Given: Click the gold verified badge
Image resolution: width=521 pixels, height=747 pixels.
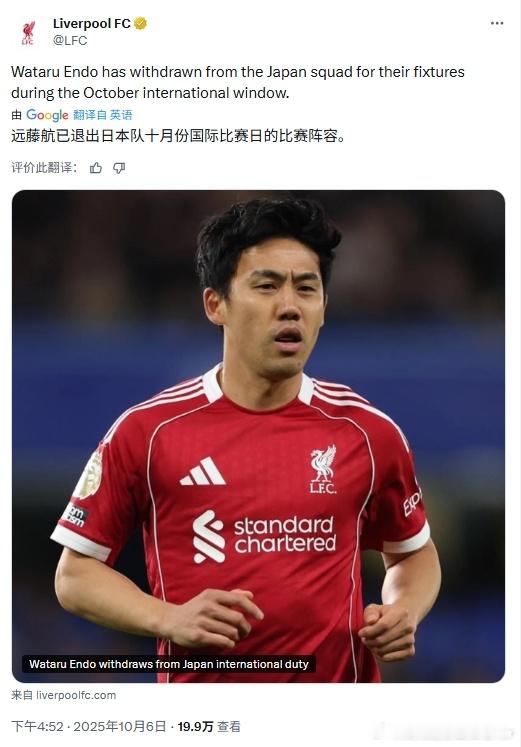Looking at the screenshot, I should tap(140, 23).
